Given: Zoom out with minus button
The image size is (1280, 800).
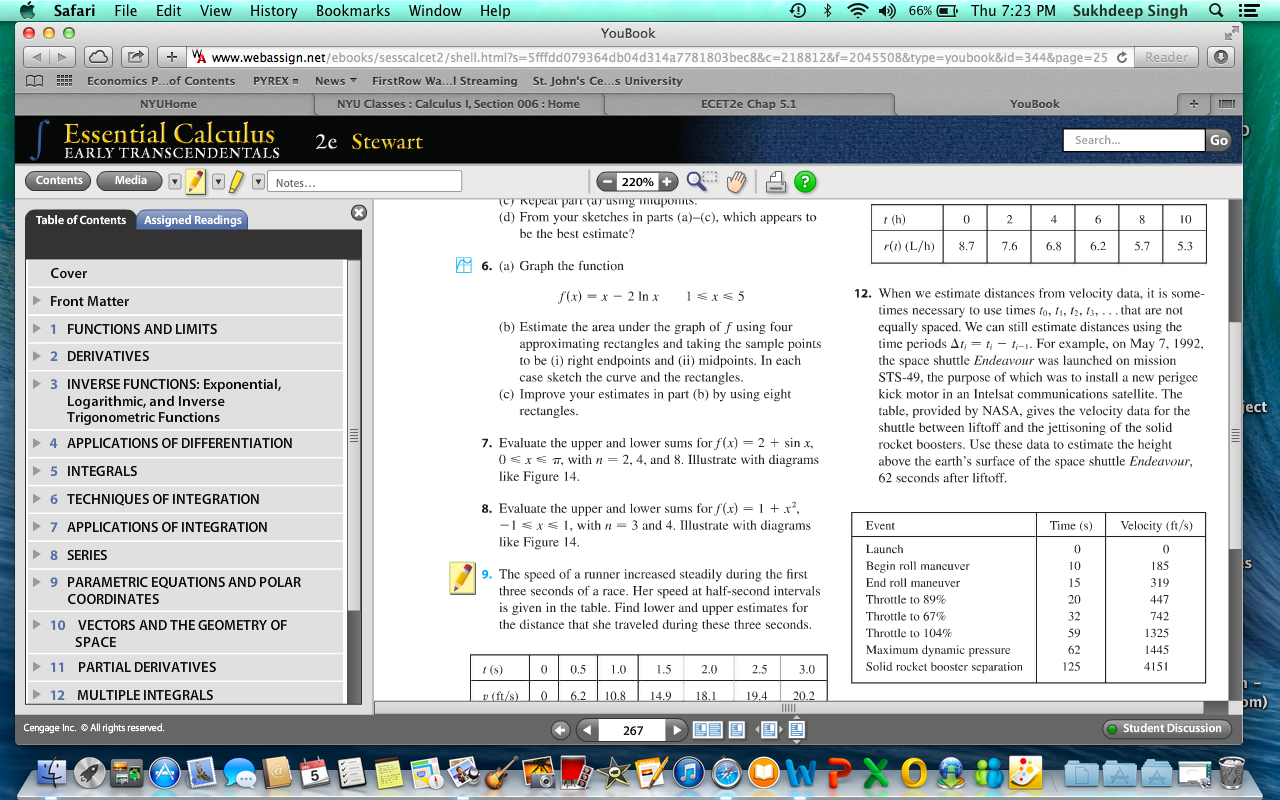Looking at the screenshot, I should [606, 182].
